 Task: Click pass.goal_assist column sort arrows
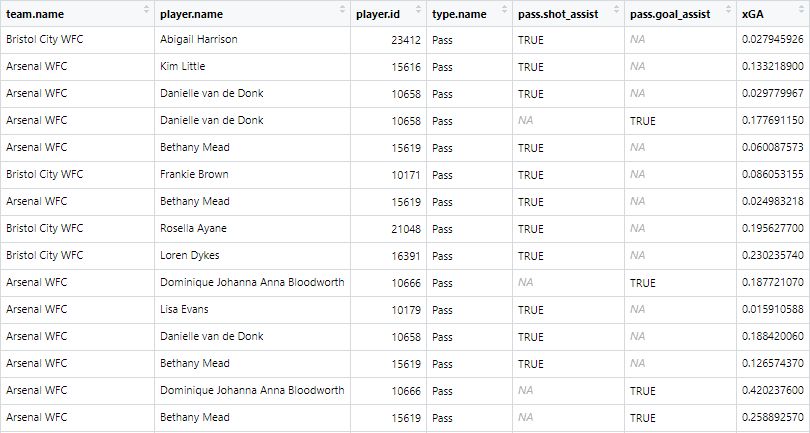[728, 9]
